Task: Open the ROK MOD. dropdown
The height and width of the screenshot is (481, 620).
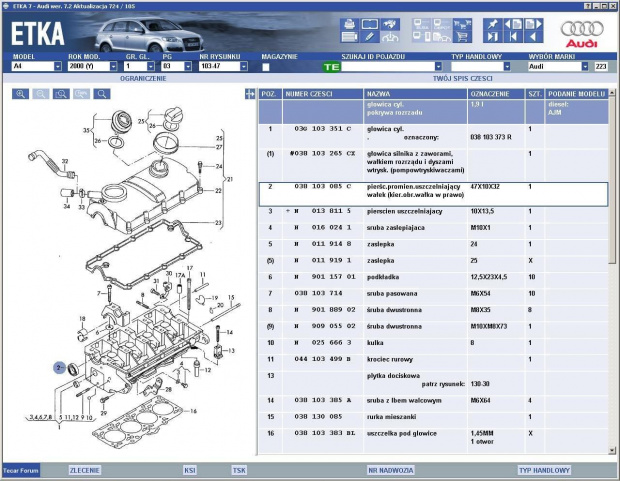Action: click(113, 66)
